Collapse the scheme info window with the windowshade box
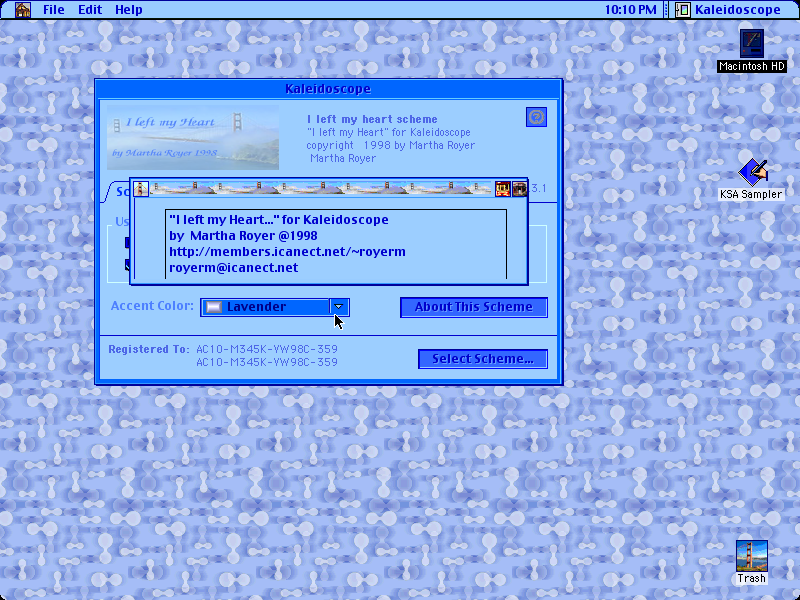The width and height of the screenshot is (800, 600). click(519, 189)
